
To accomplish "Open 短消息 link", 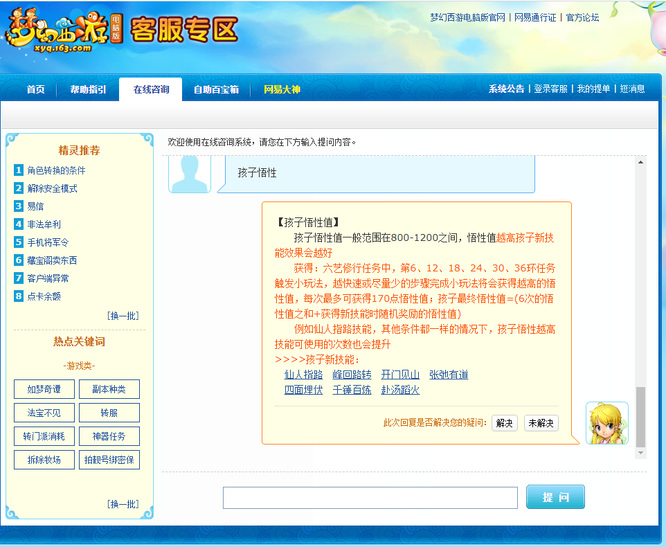I will point(632,89).
